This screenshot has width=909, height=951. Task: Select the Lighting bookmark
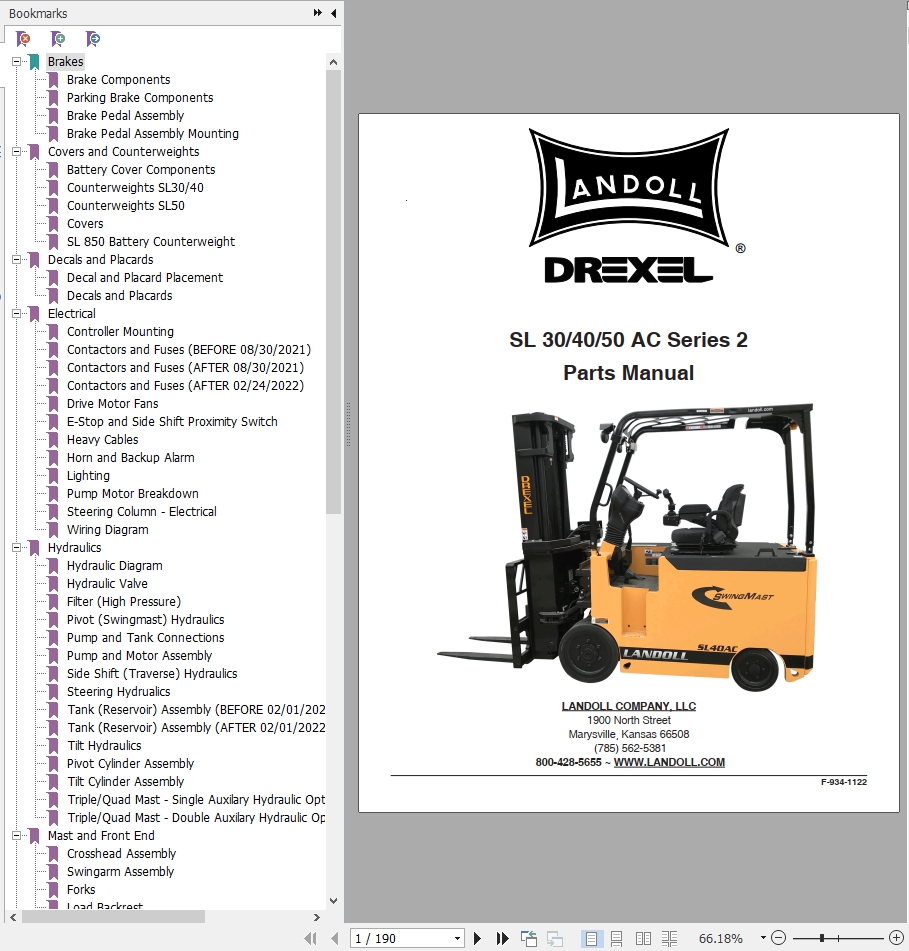88,476
